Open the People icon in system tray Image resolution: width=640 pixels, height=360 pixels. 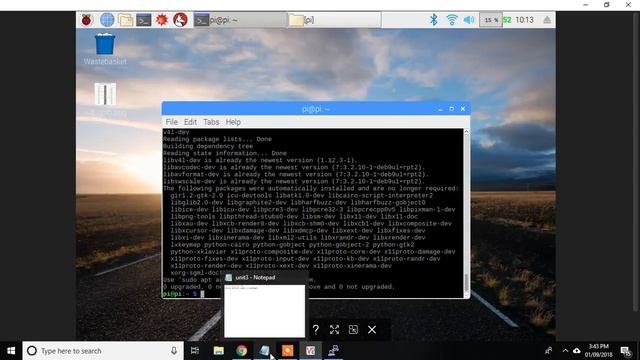click(x=548, y=351)
